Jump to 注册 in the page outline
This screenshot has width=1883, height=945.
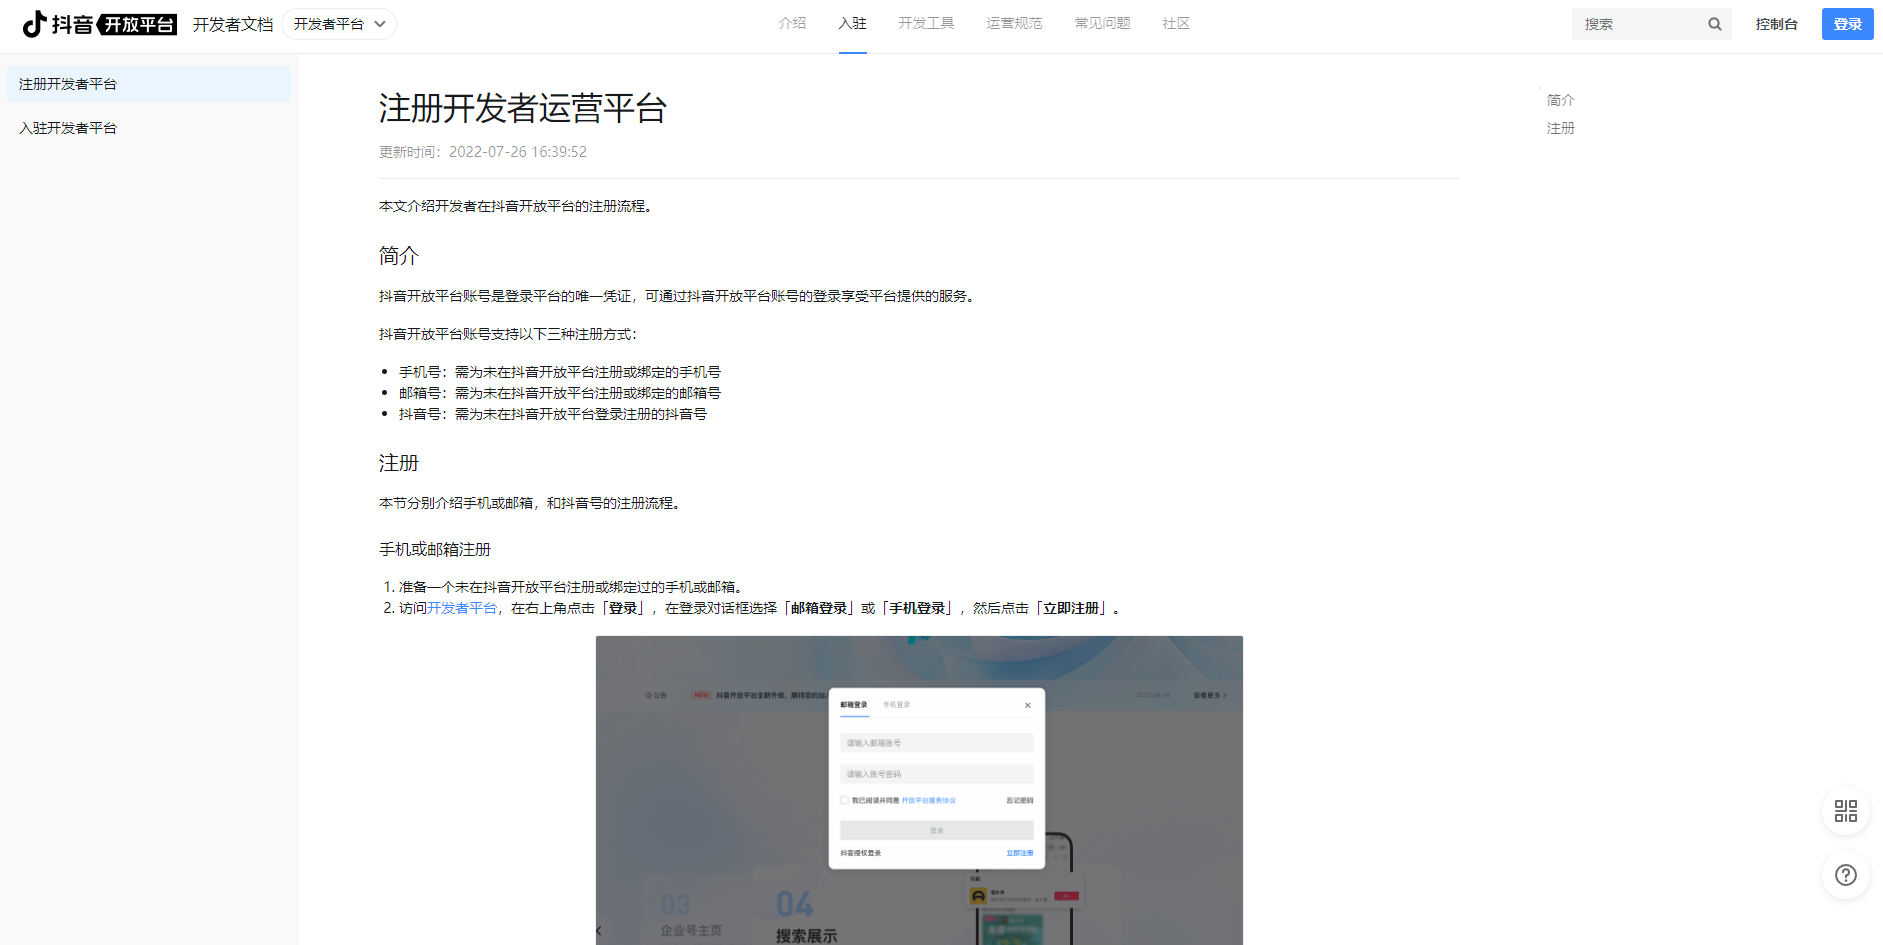tap(1560, 128)
